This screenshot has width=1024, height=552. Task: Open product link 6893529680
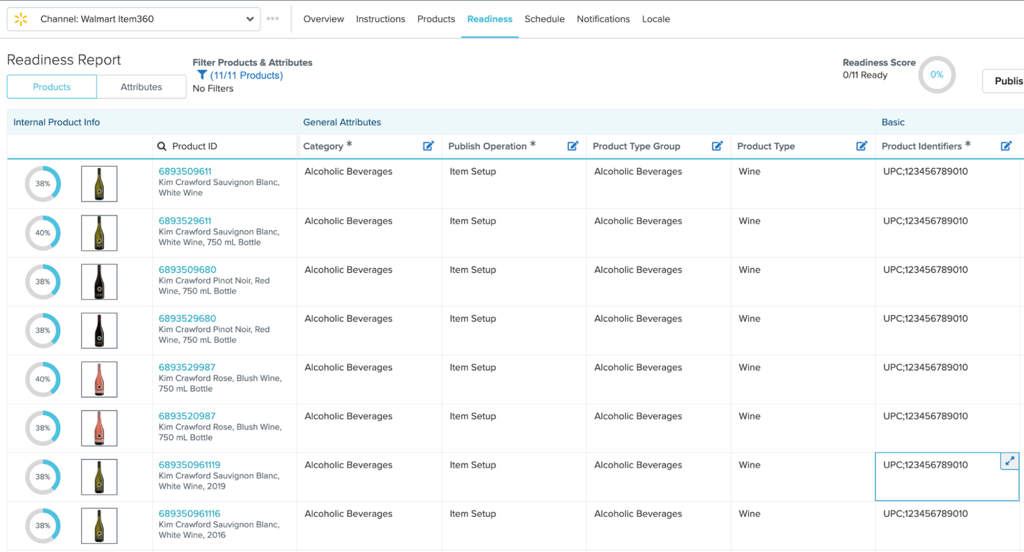pyautogui.click(x=187, y=318)
